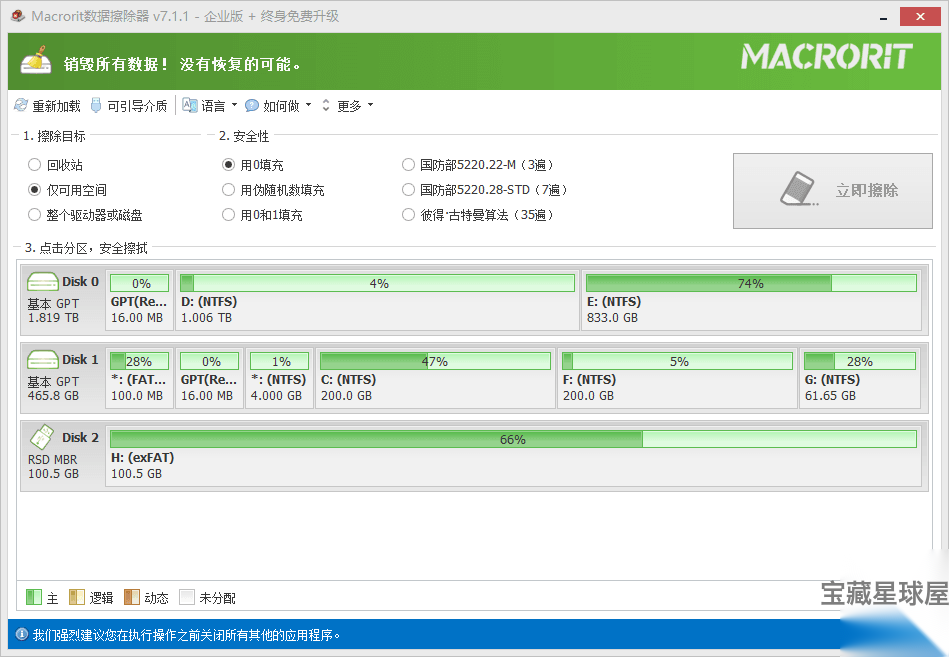Click the Disk 2 USB drive icon
The image size is (949, 657).
coord(42,437)
